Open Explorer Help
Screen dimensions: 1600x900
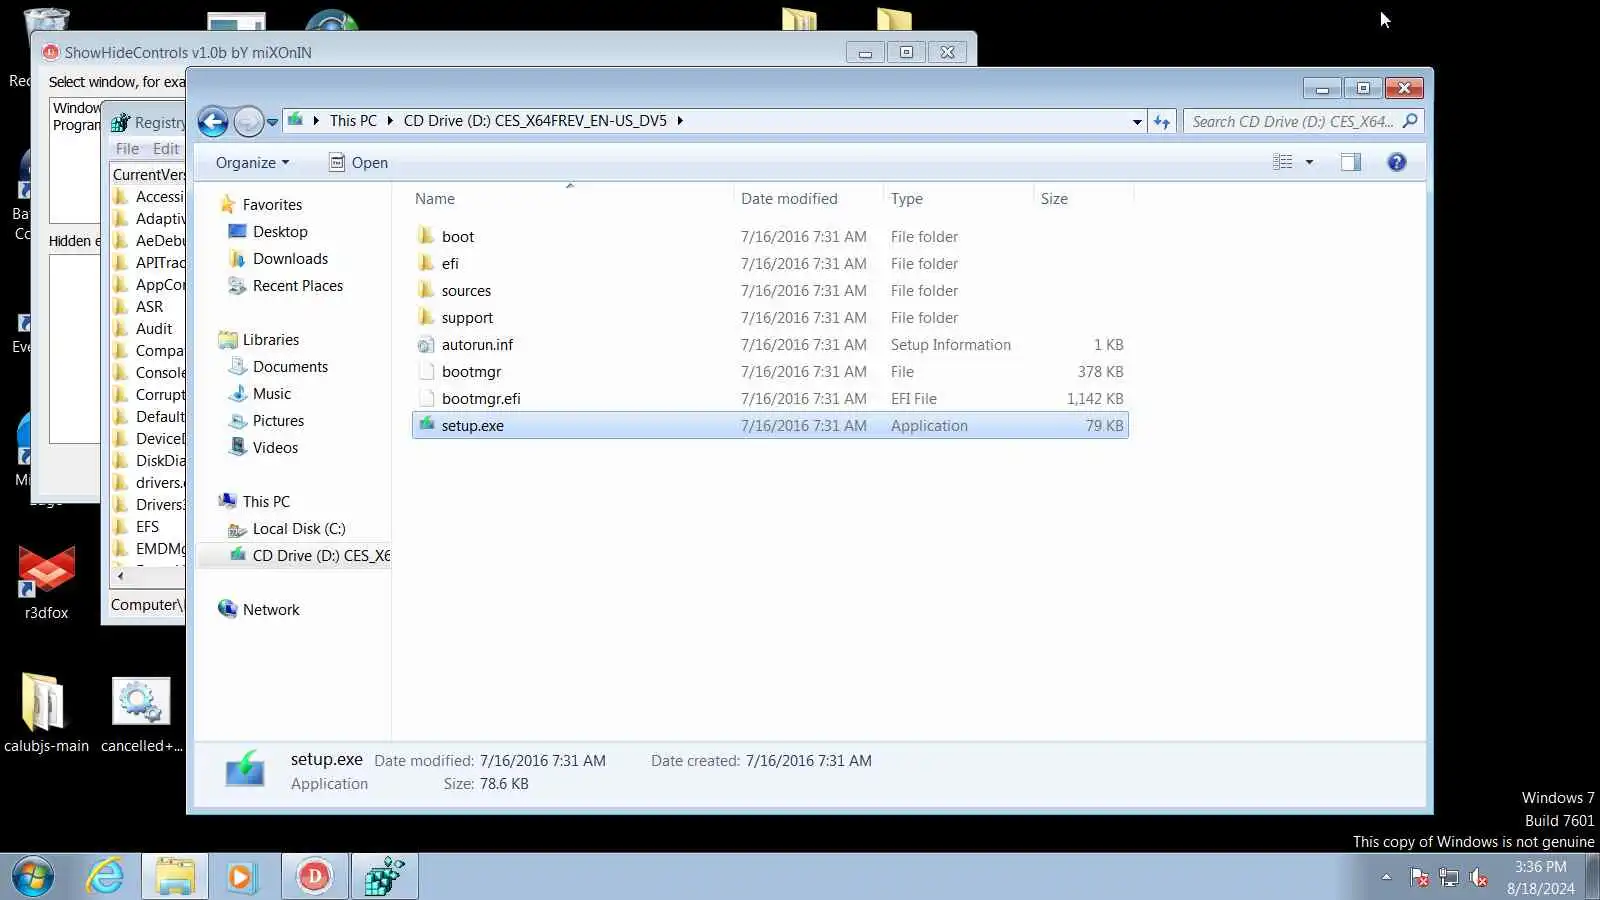1397,162
